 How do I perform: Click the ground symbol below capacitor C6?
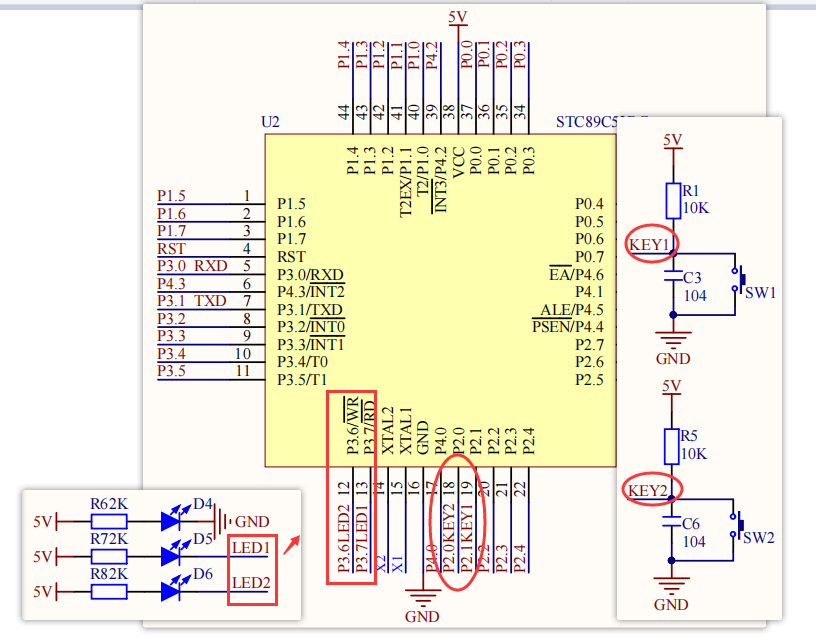point(671,586)
